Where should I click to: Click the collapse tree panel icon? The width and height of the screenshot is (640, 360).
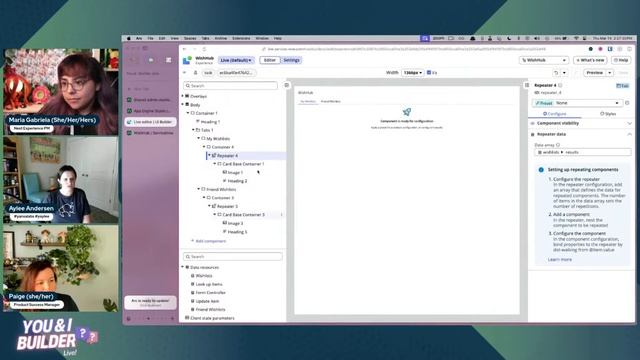click(287, 85)
